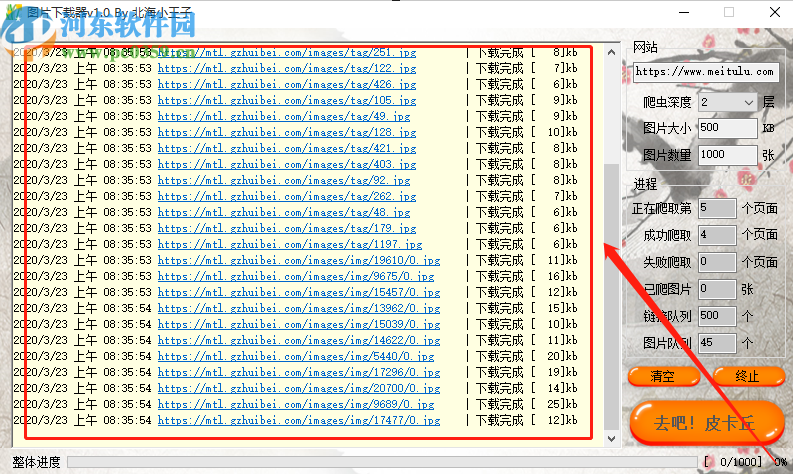Click the 正在爬取第 page field showing 5

pyautogui.click(x=717, y=208)
